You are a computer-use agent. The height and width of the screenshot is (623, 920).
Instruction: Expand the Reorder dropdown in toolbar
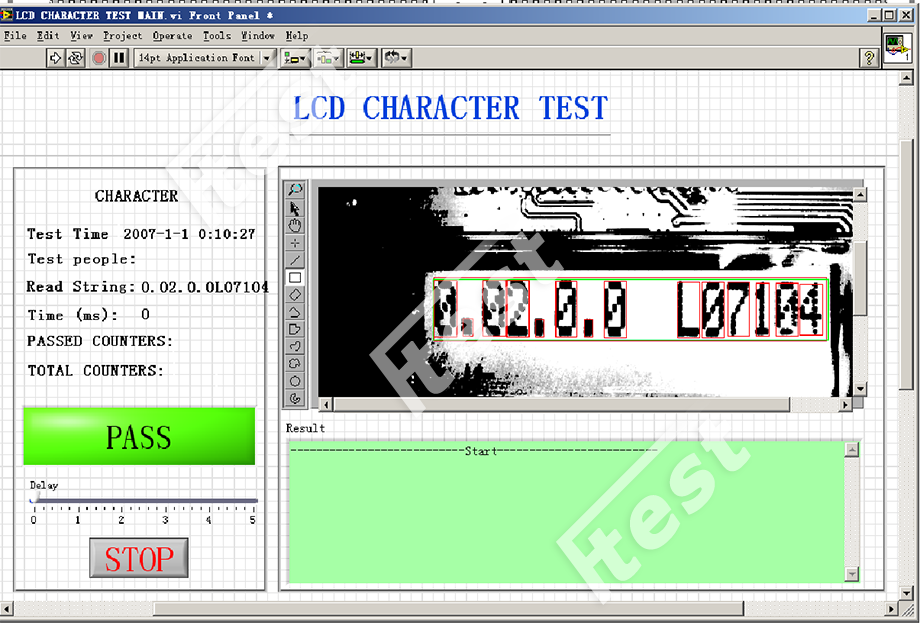click(396, 58)
